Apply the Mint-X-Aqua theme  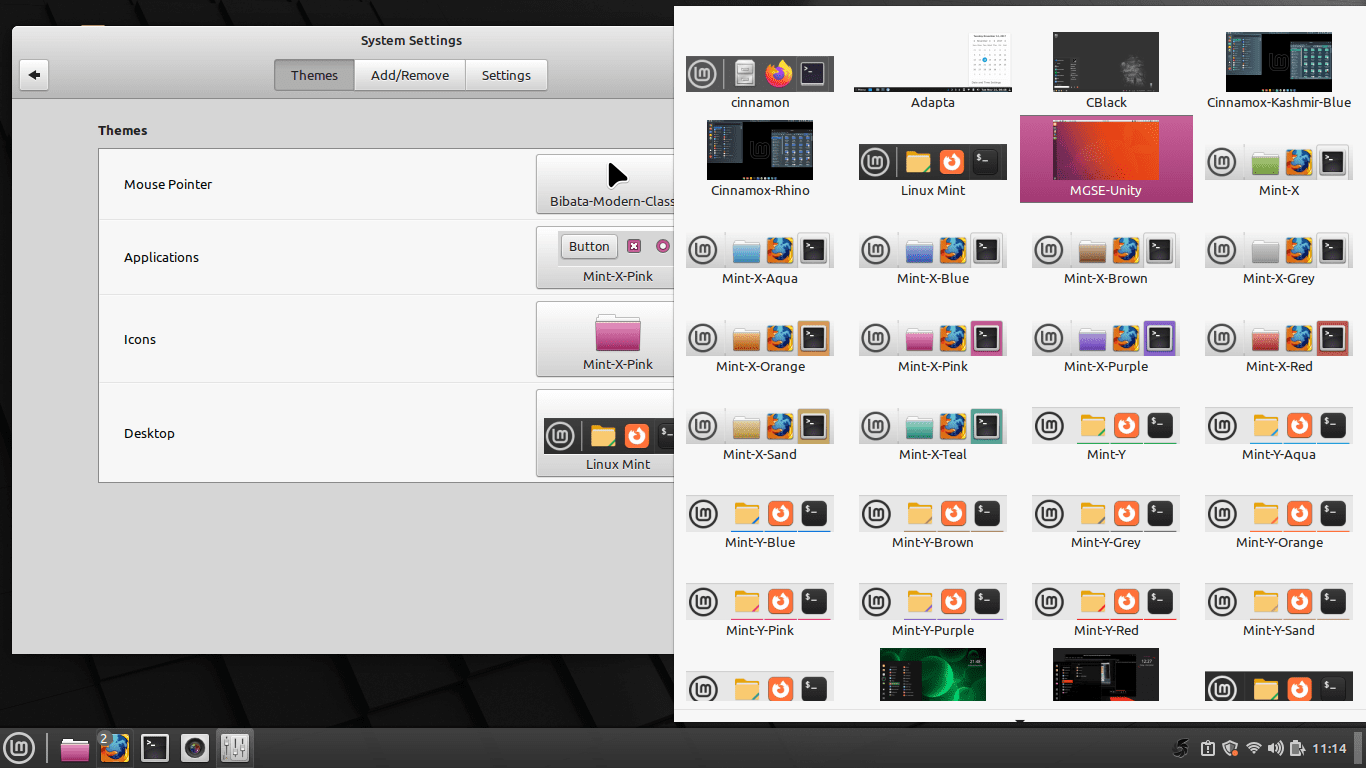coord(760,258)
